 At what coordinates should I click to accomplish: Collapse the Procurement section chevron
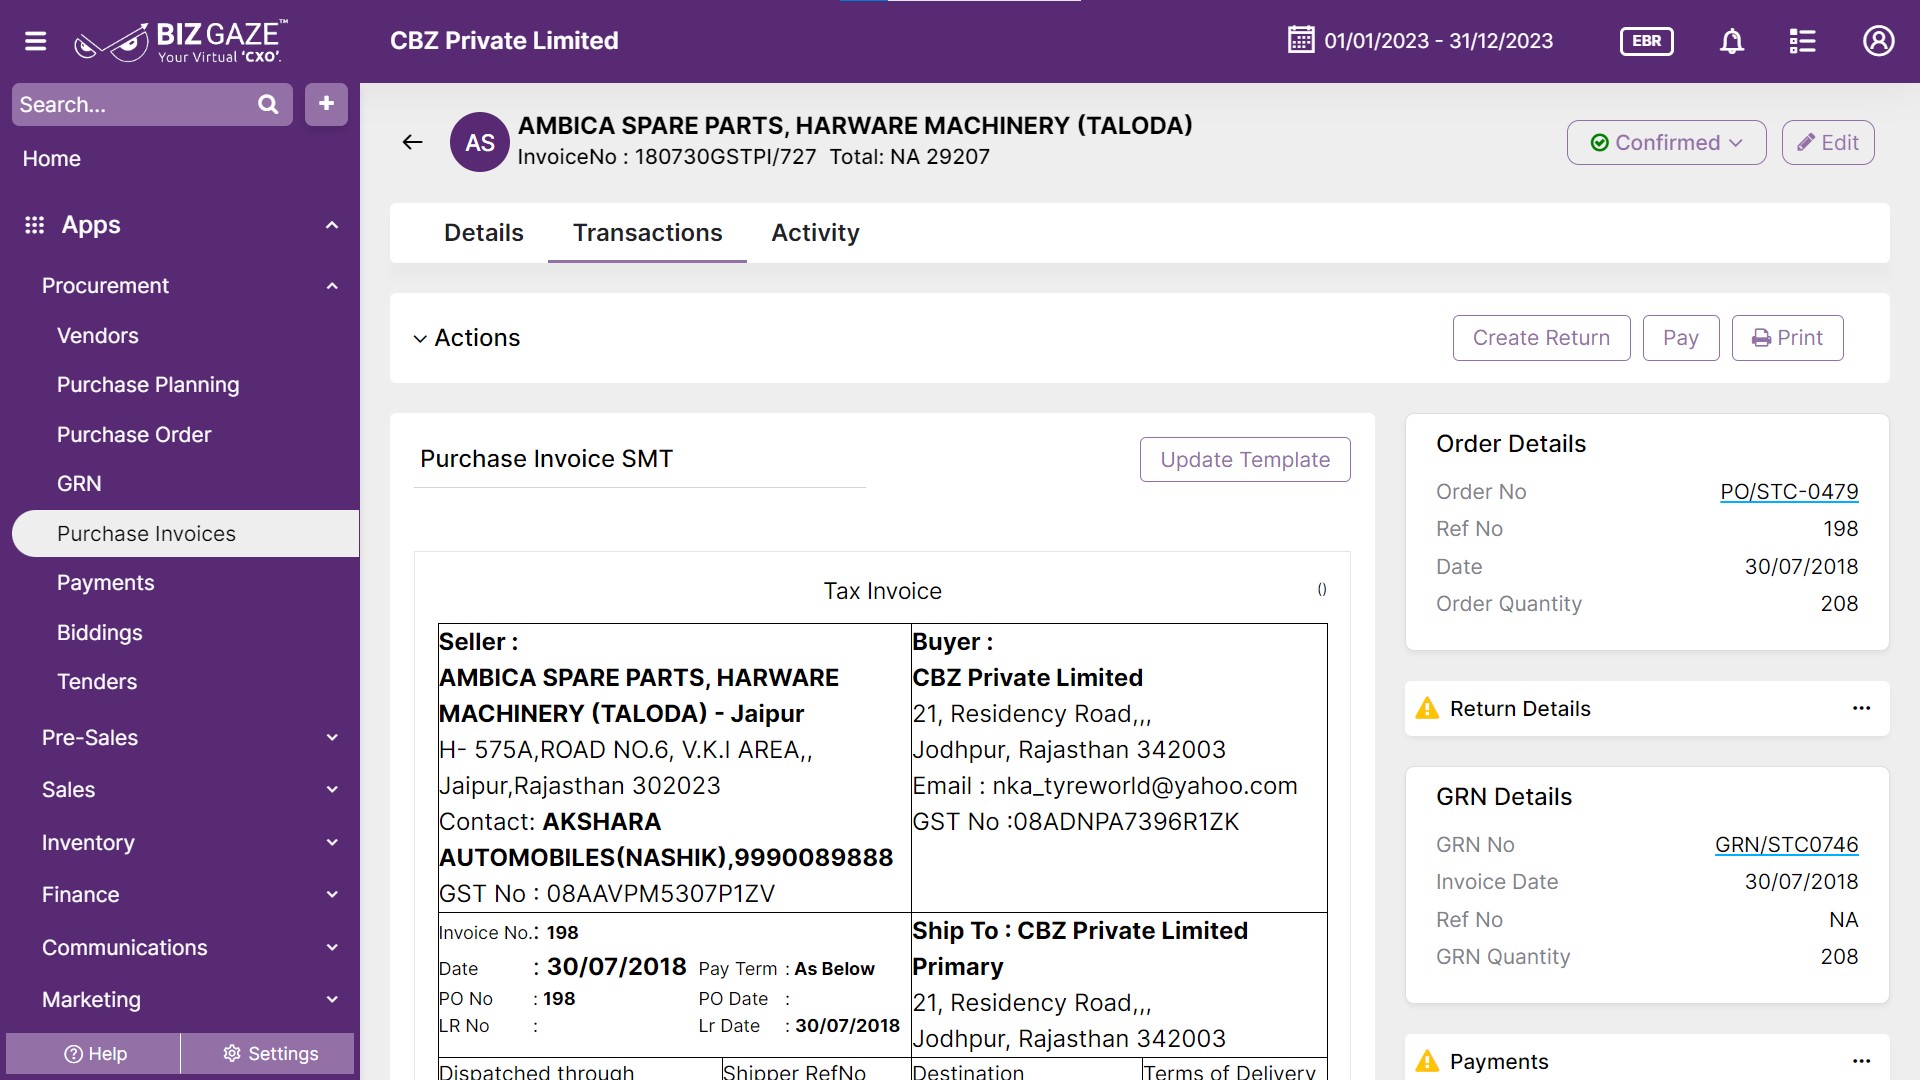tap(332, 286)
